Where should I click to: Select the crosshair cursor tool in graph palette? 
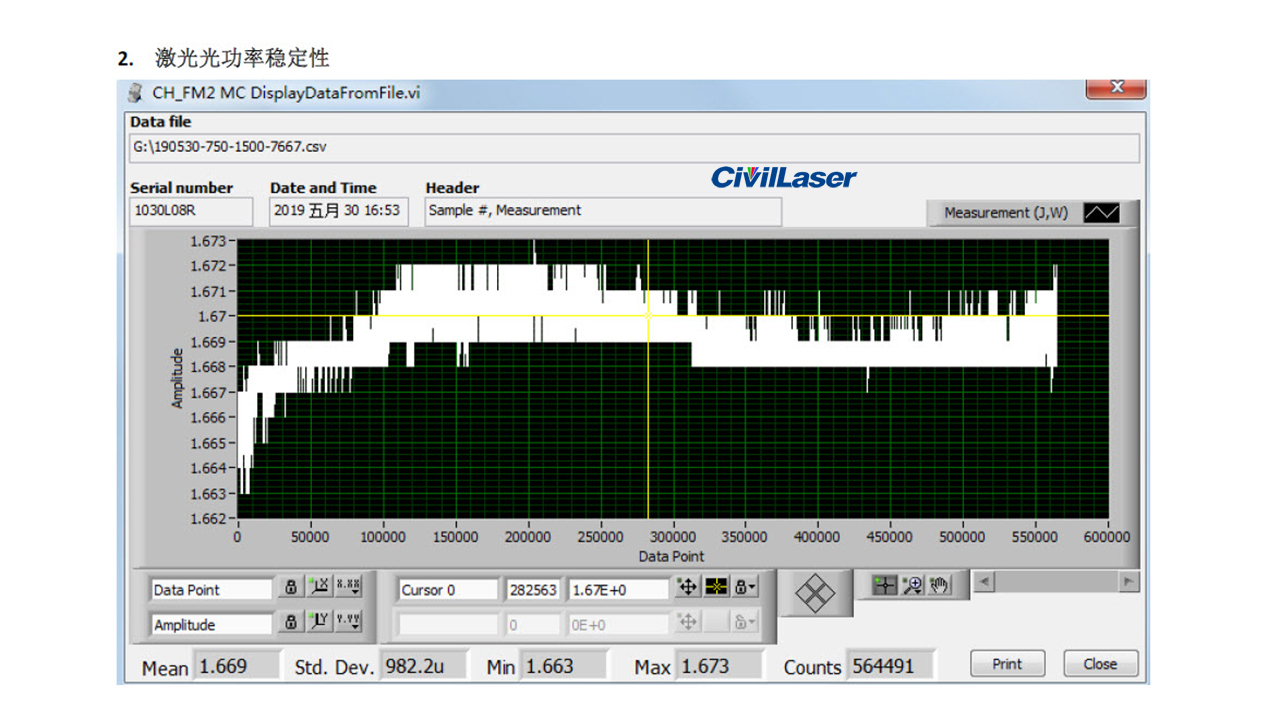click(x=884, y=585)
